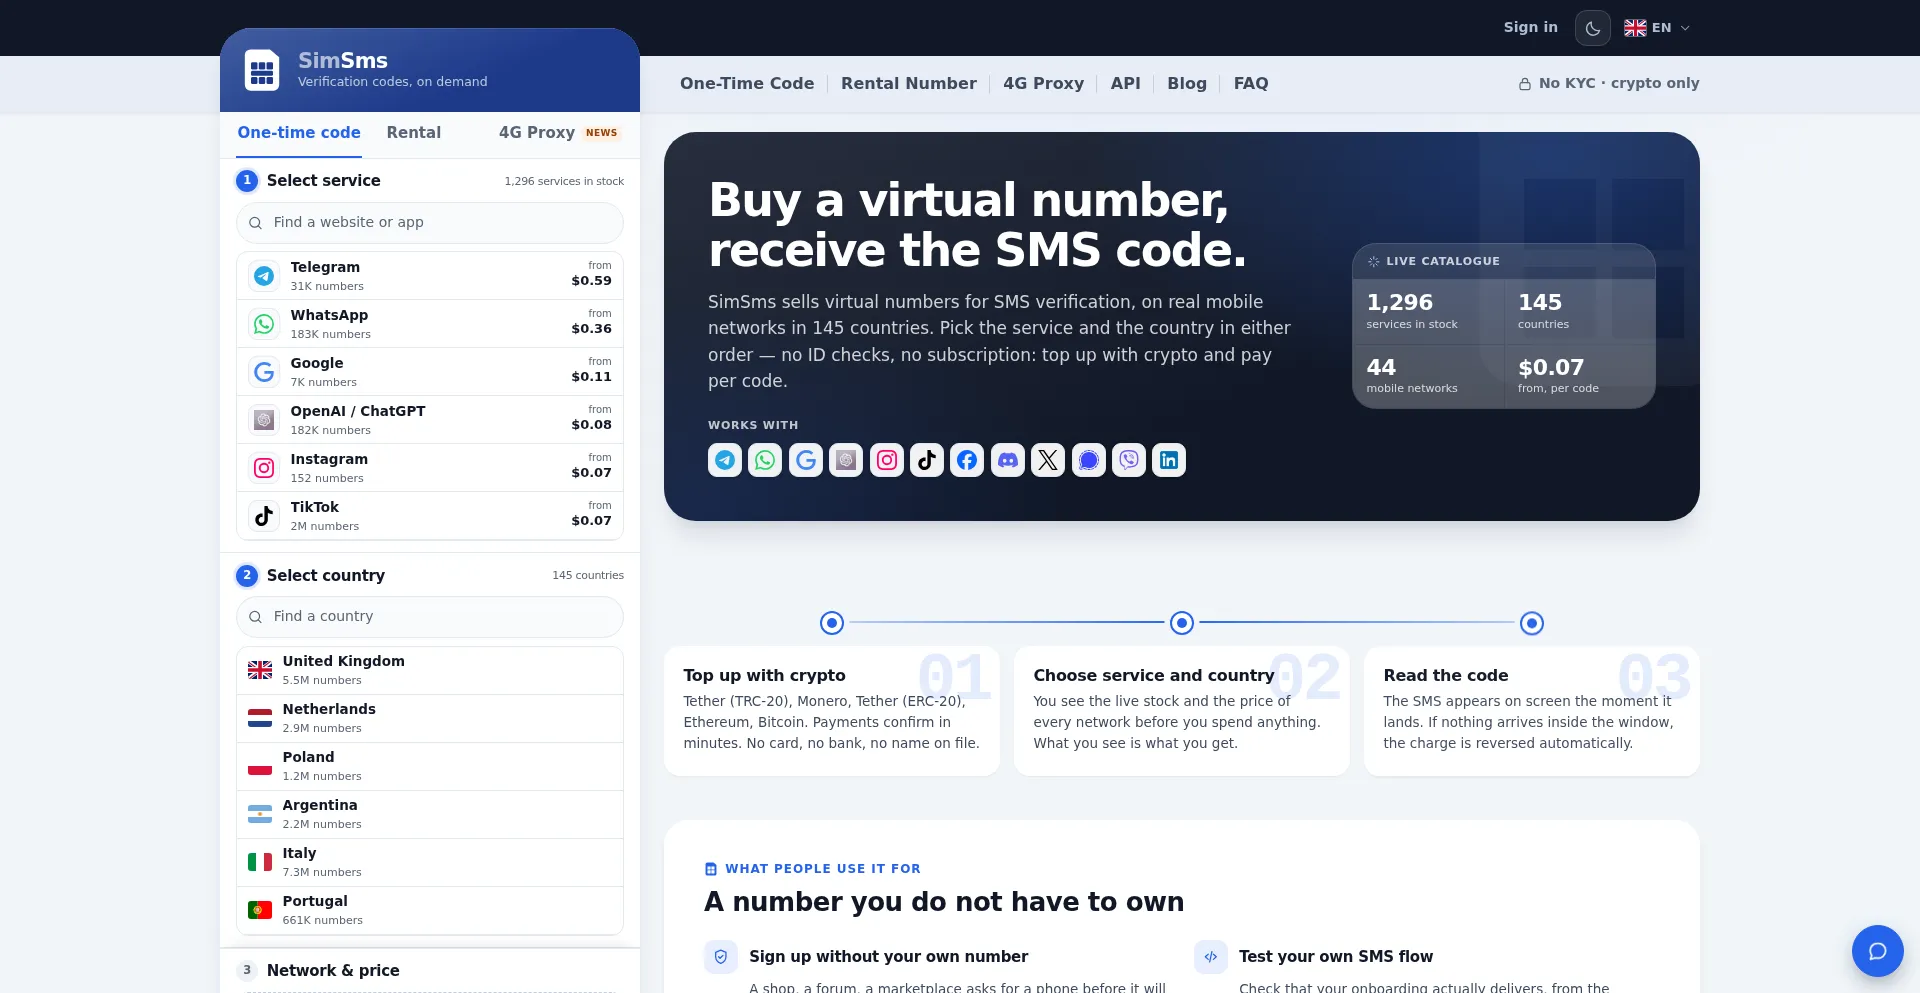Choose Poland from the country list
1920x993 pixels.
(430, 767)
